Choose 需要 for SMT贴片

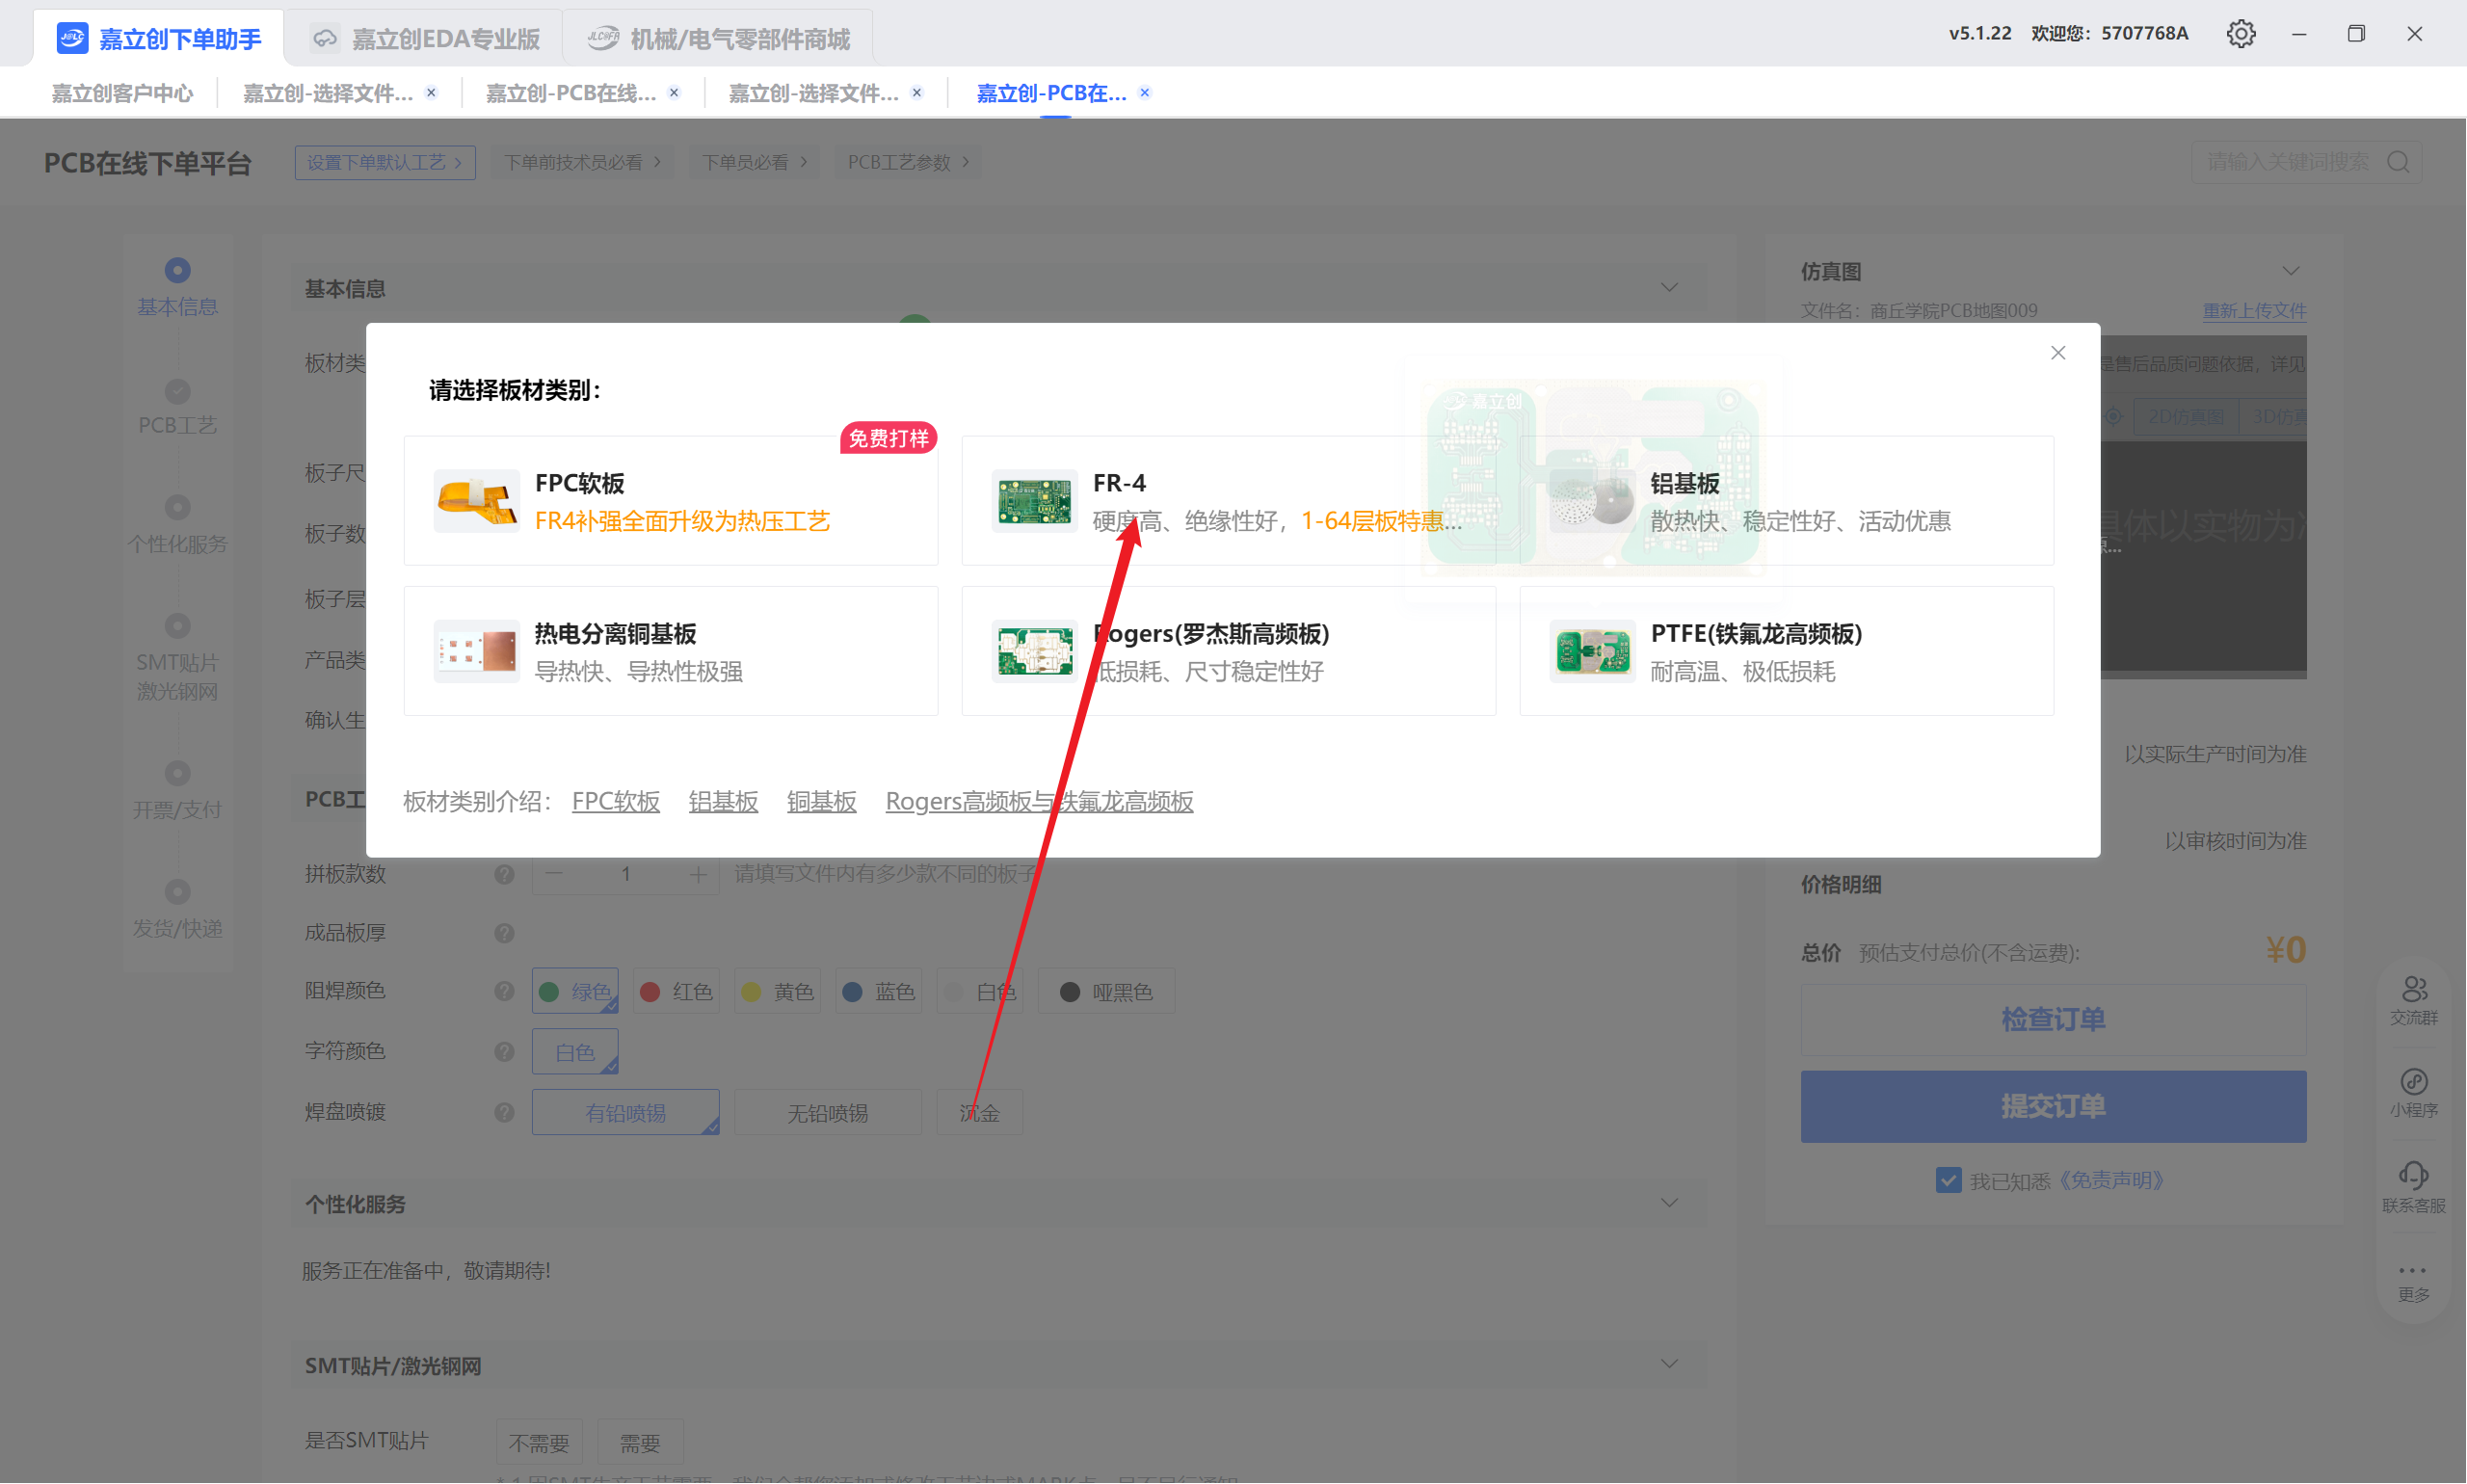[639, 1442]
